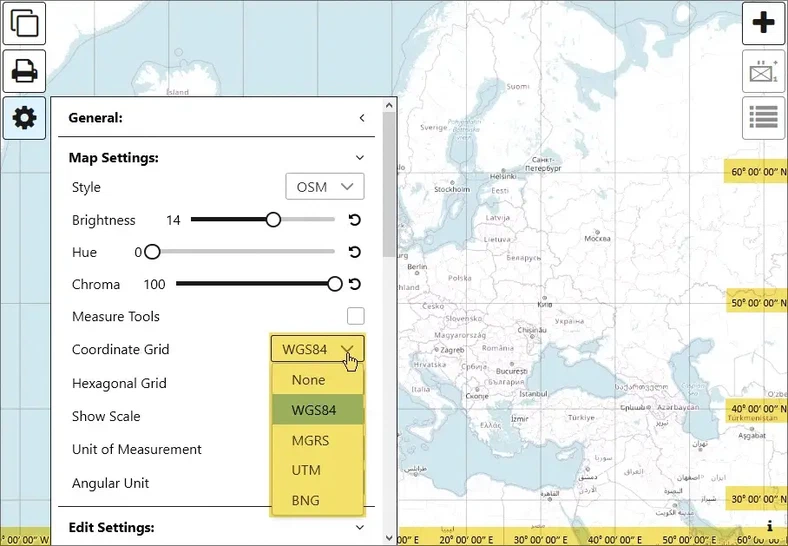Click the General heading
788x546 pixels.
(x=95, y=118)
